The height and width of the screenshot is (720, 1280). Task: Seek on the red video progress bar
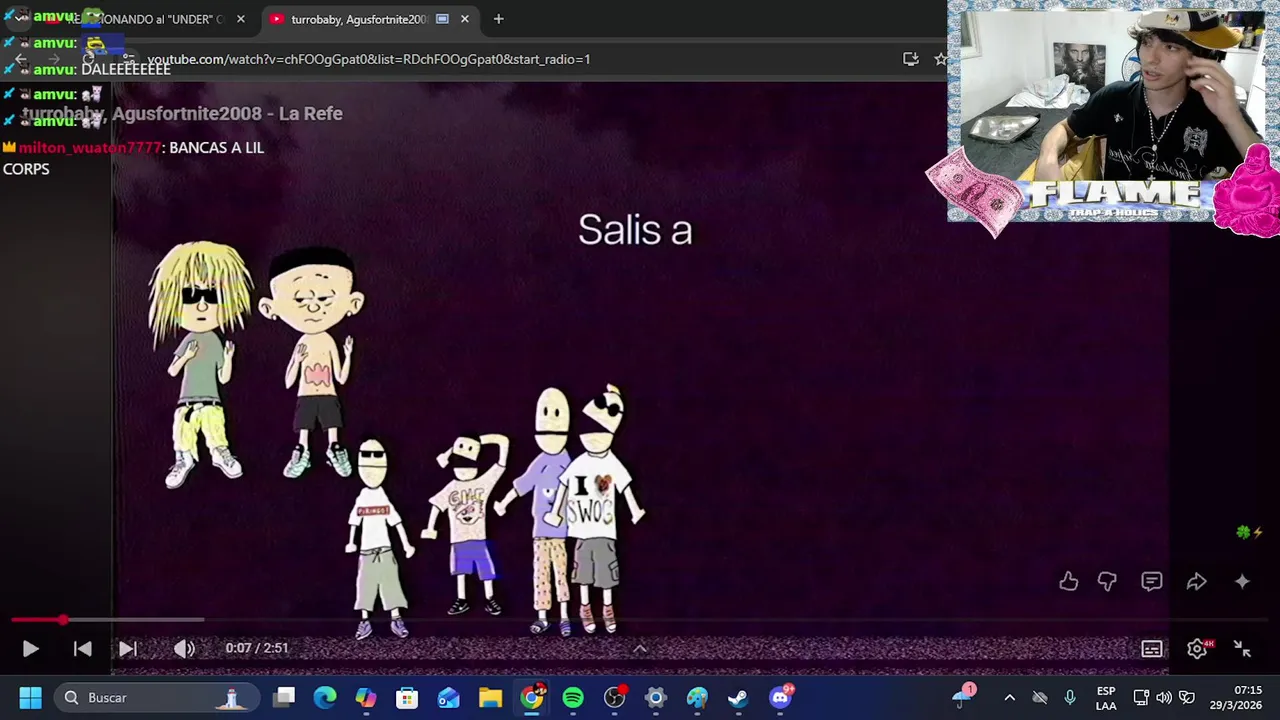pyautogui.click(x=640, y=620)
